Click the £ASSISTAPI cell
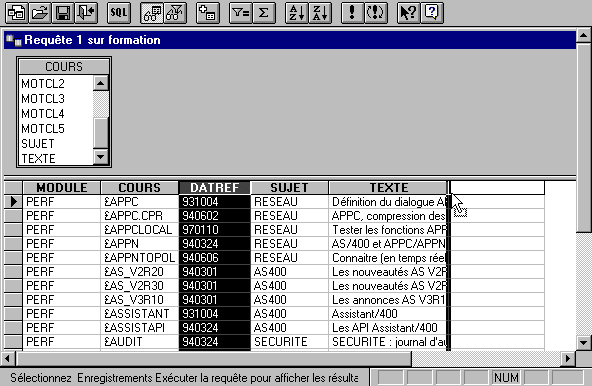 pos(139,327)
